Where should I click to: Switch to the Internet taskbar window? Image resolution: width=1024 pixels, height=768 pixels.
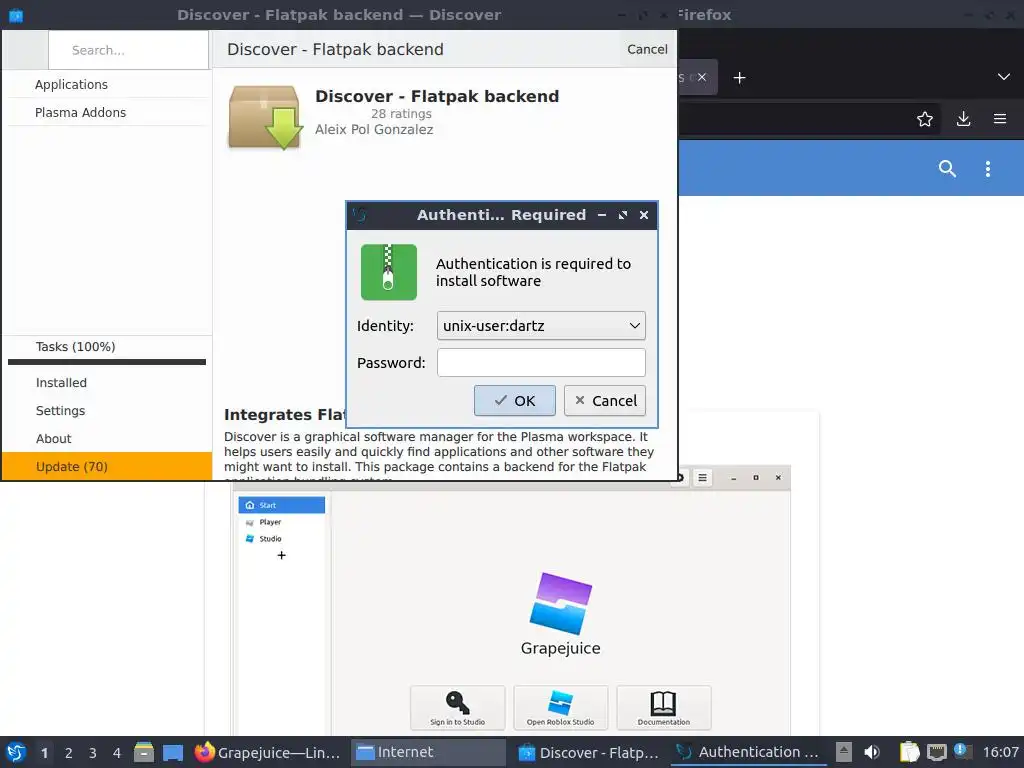pyautogui.click(x=428, y=752)
